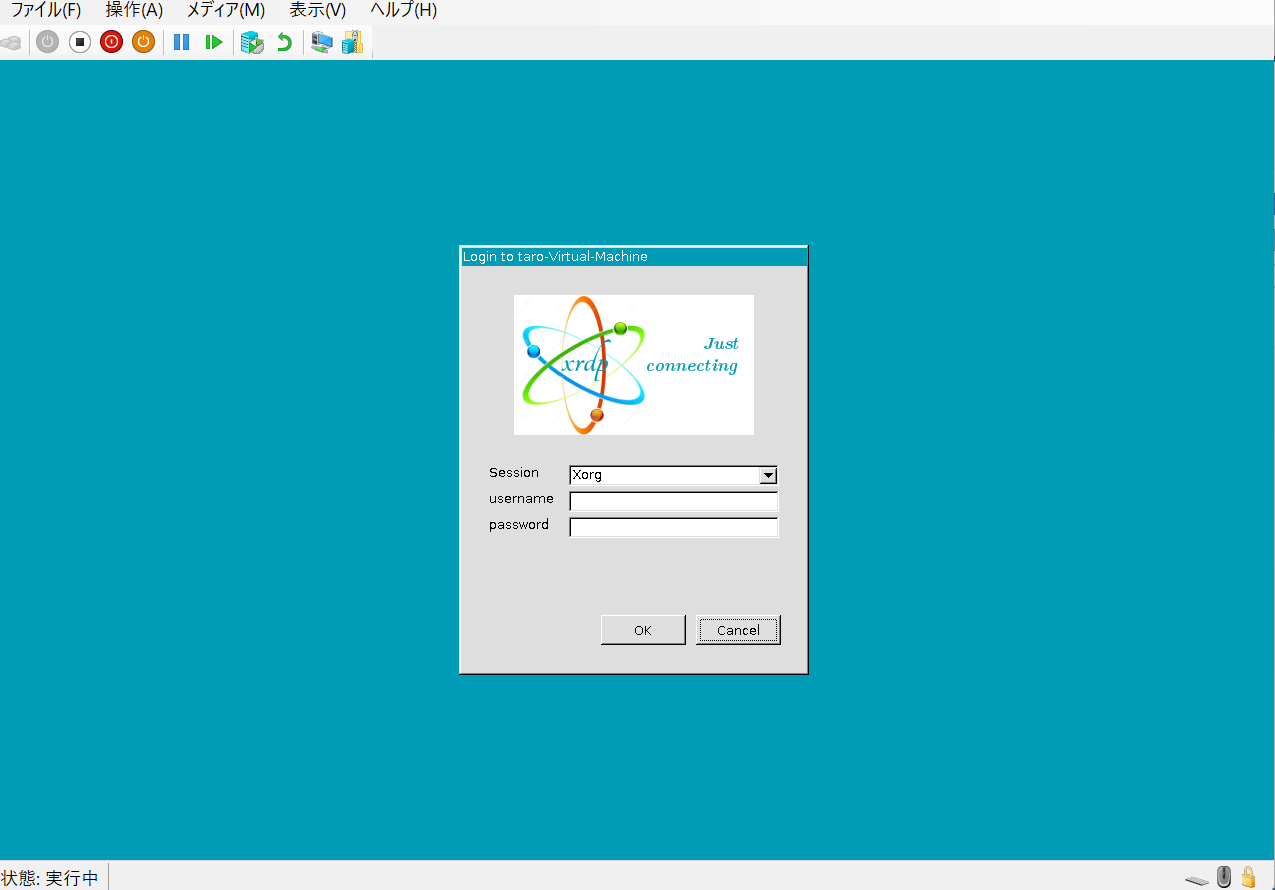Screen dimensions: 1275x890
Task: Send Ctrl+Alt+Del to the virtual machine
Action: 12,42
